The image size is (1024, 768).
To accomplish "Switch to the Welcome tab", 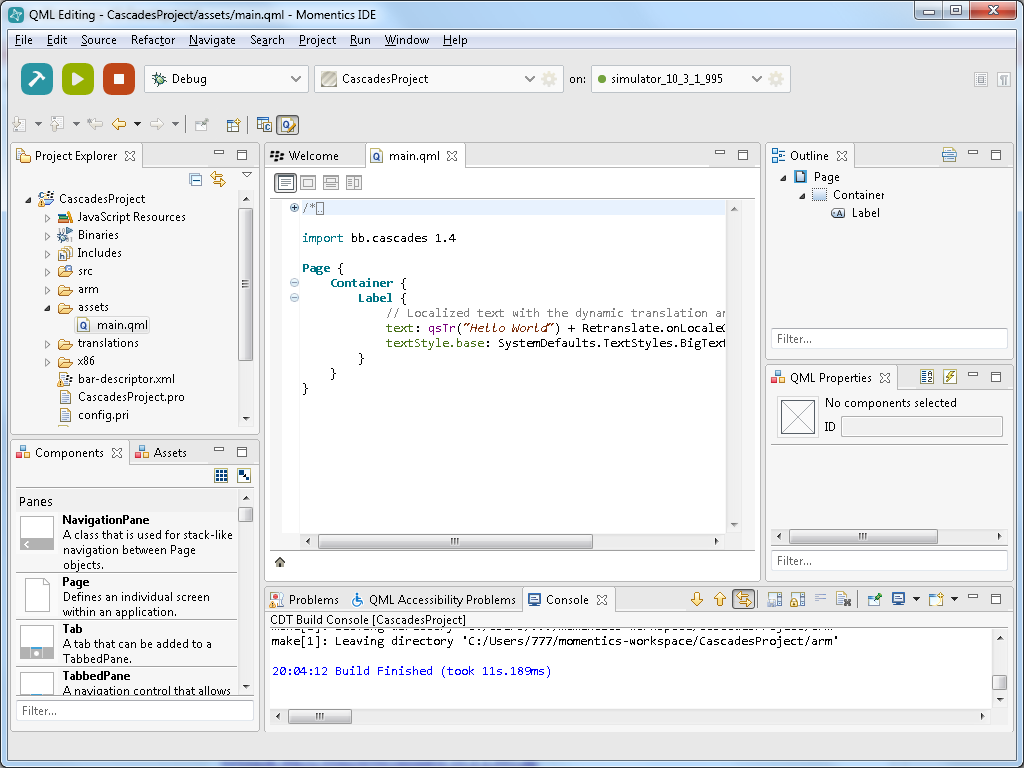I will pos(313,156).
